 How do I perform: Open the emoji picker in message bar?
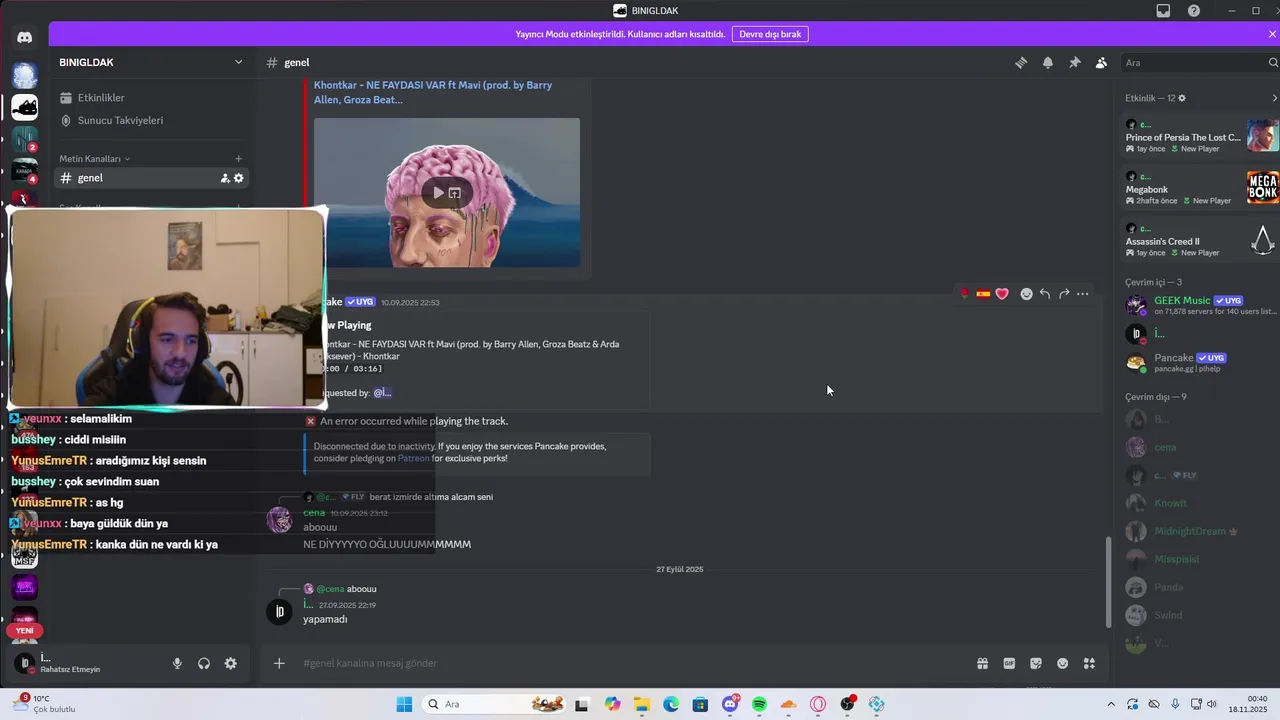click(x=1063, y=663)
